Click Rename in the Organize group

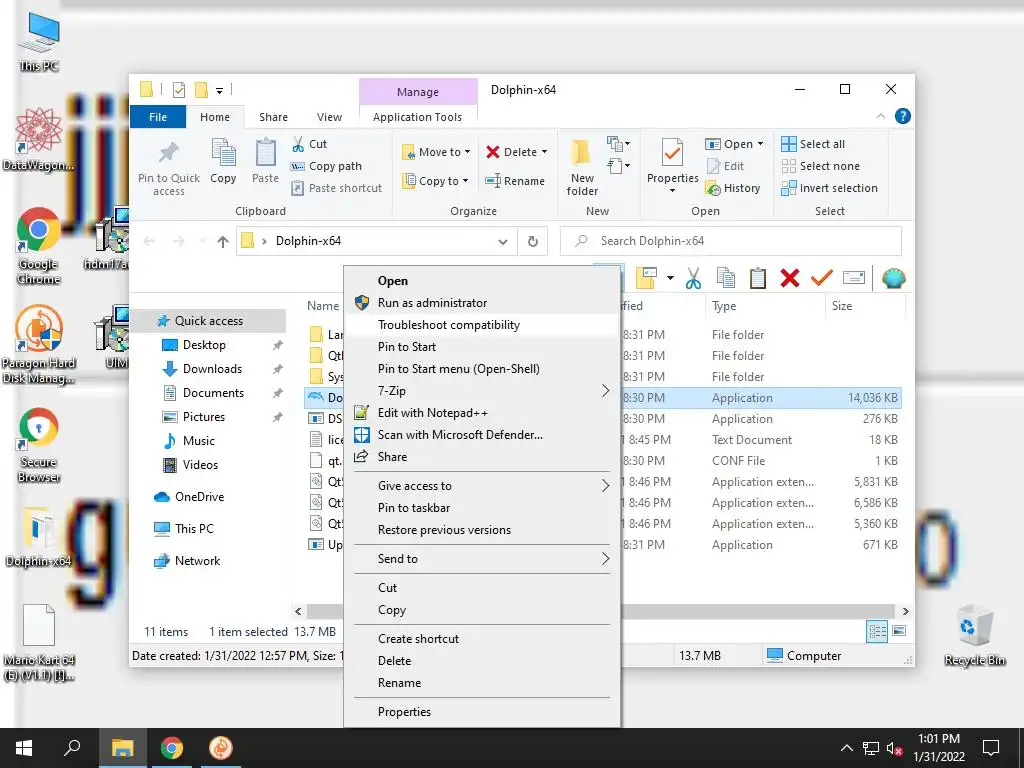pyautogui.click(x=515, y=181)
